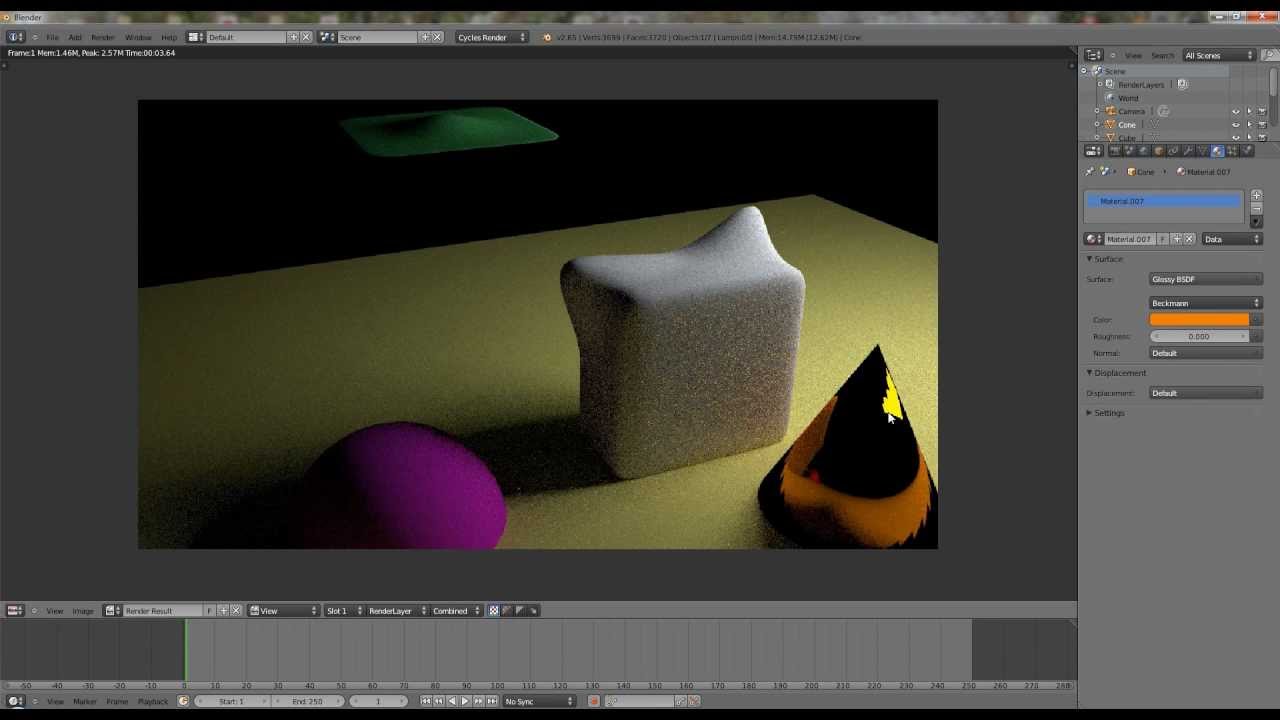Toggle Camera renderability icon
This screenshot has height=720, width=1280.
(x=1262, y=111)
